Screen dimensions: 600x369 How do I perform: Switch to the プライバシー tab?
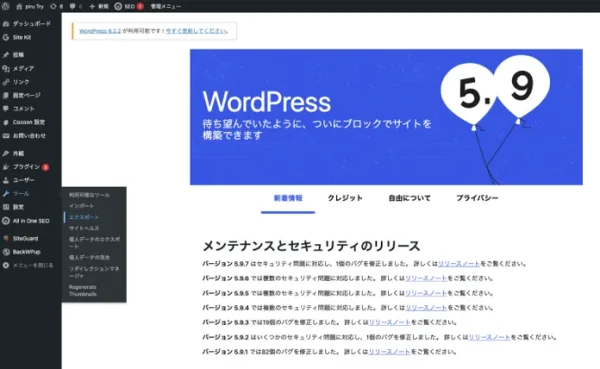(477, 198)
